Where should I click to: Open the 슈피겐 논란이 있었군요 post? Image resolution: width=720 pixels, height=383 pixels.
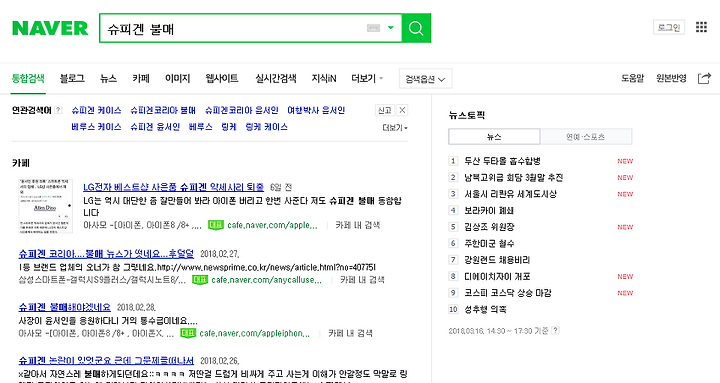click(106, 360)
